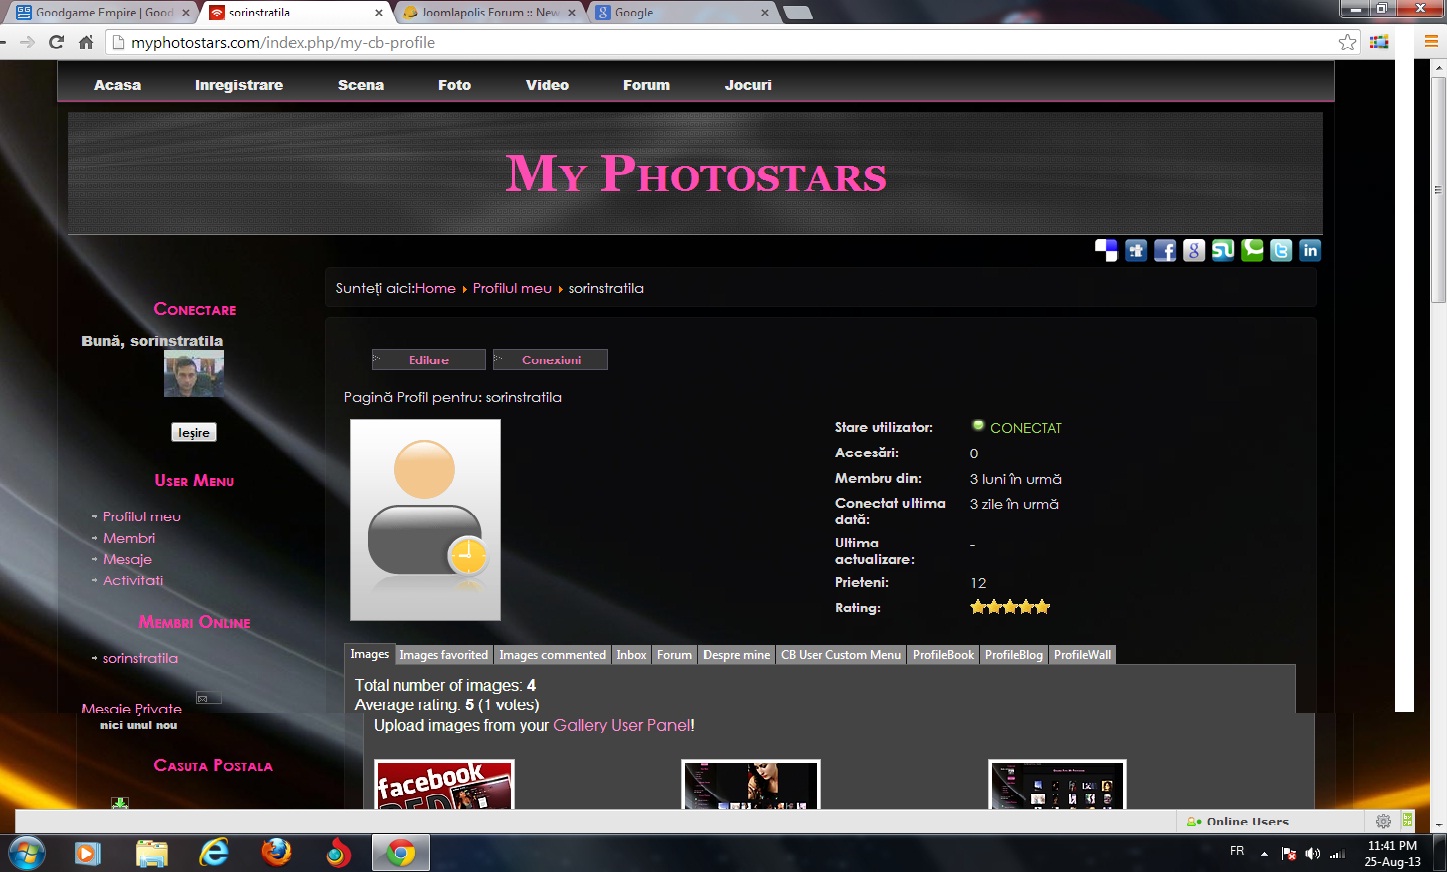The width and height of the screenshot is (1447, 872).
Task: Open Jocuri in site navigation
Action: (748, 85)
